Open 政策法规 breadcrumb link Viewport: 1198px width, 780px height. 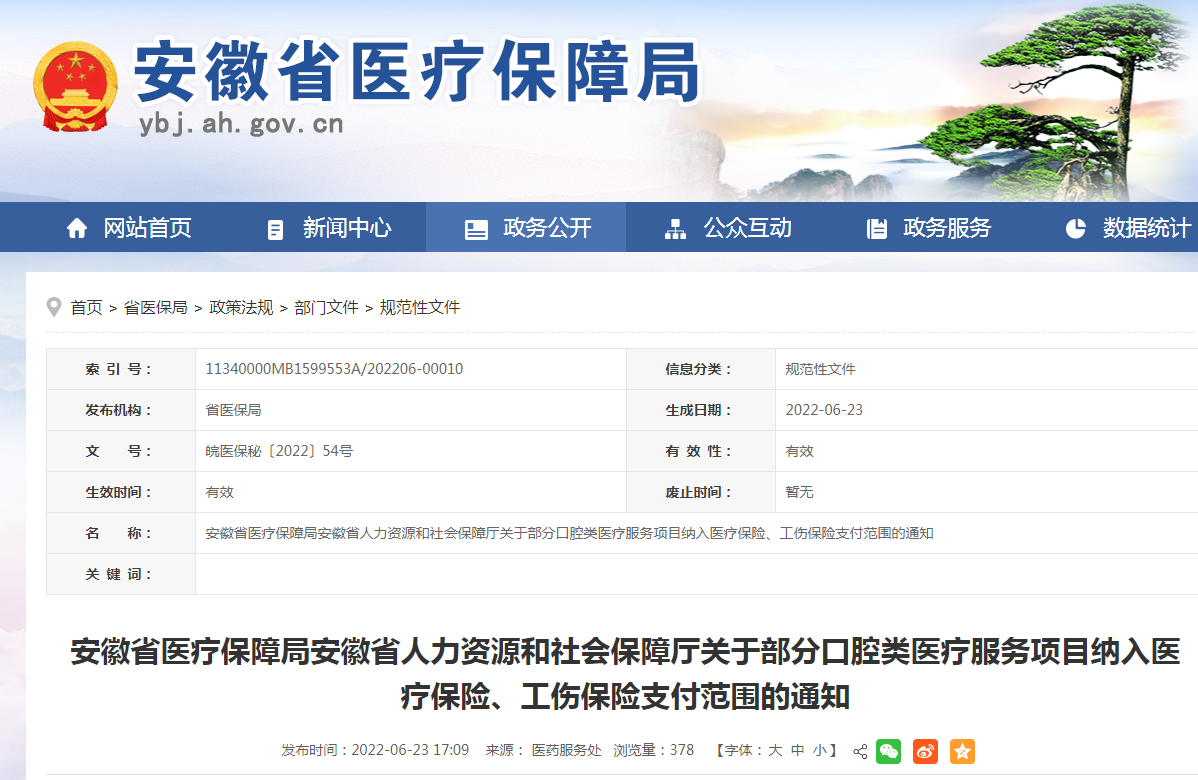241,307
